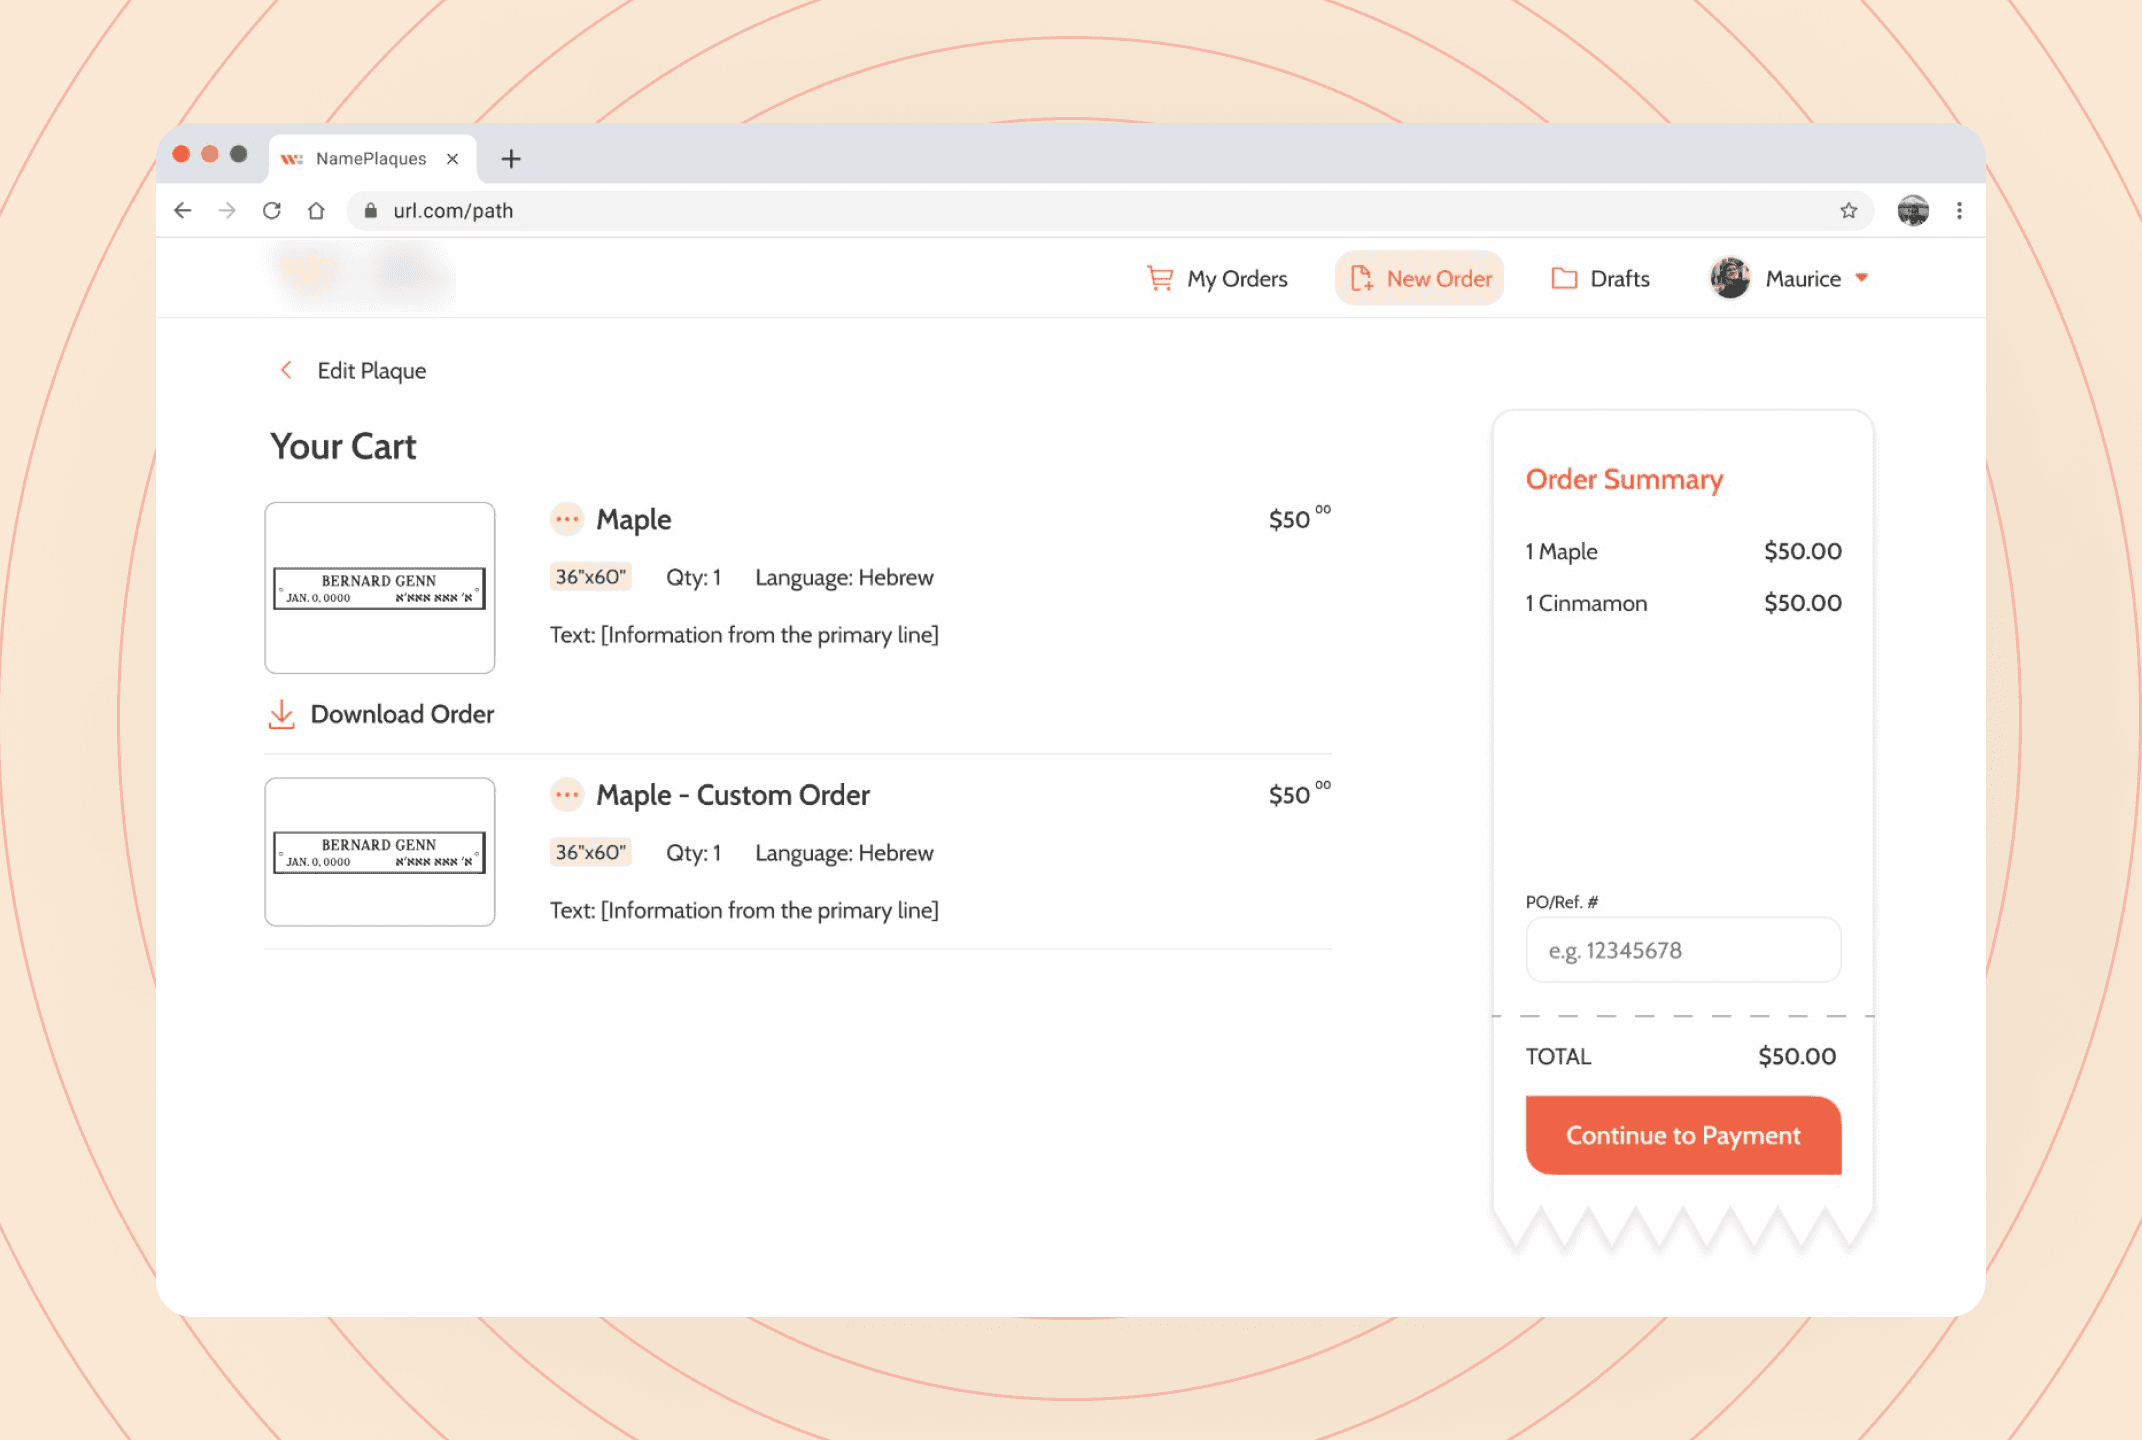Click Language: Hebrew on Custom Order item

click(x=844, y=853)
